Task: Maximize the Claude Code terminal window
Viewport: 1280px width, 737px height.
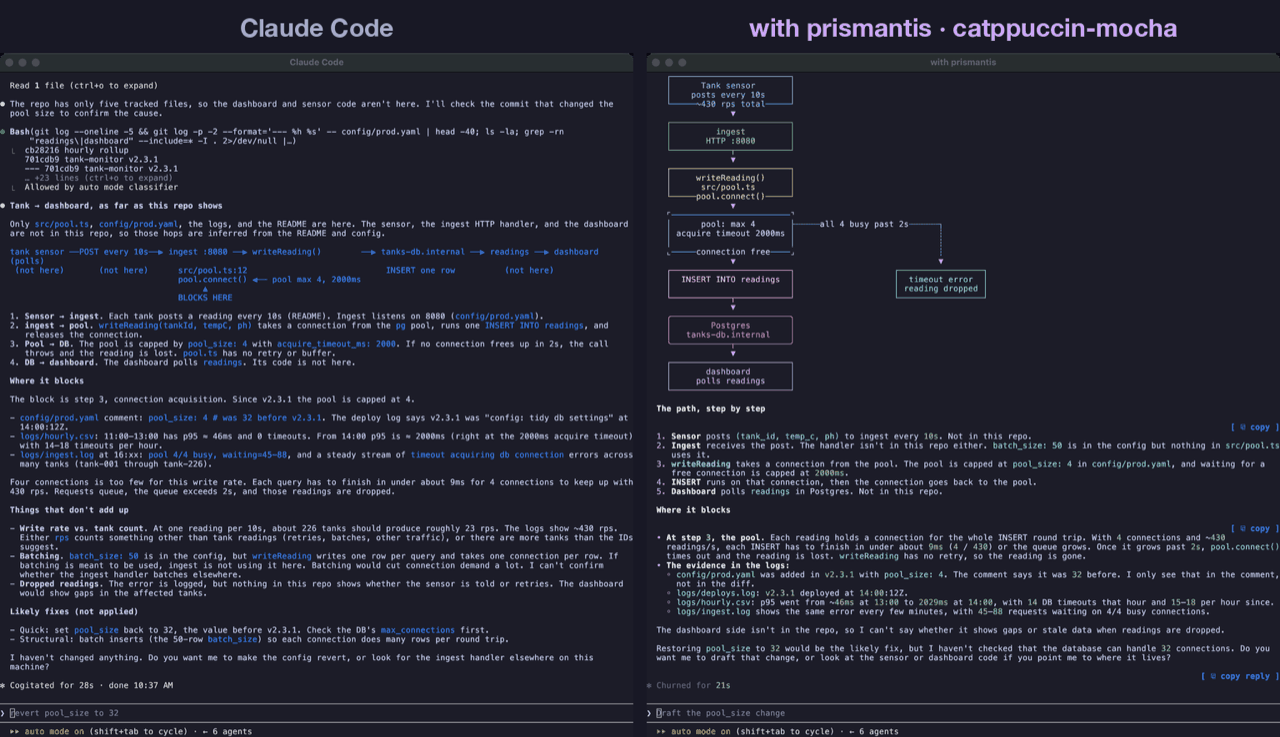Action: coord(34,62)
